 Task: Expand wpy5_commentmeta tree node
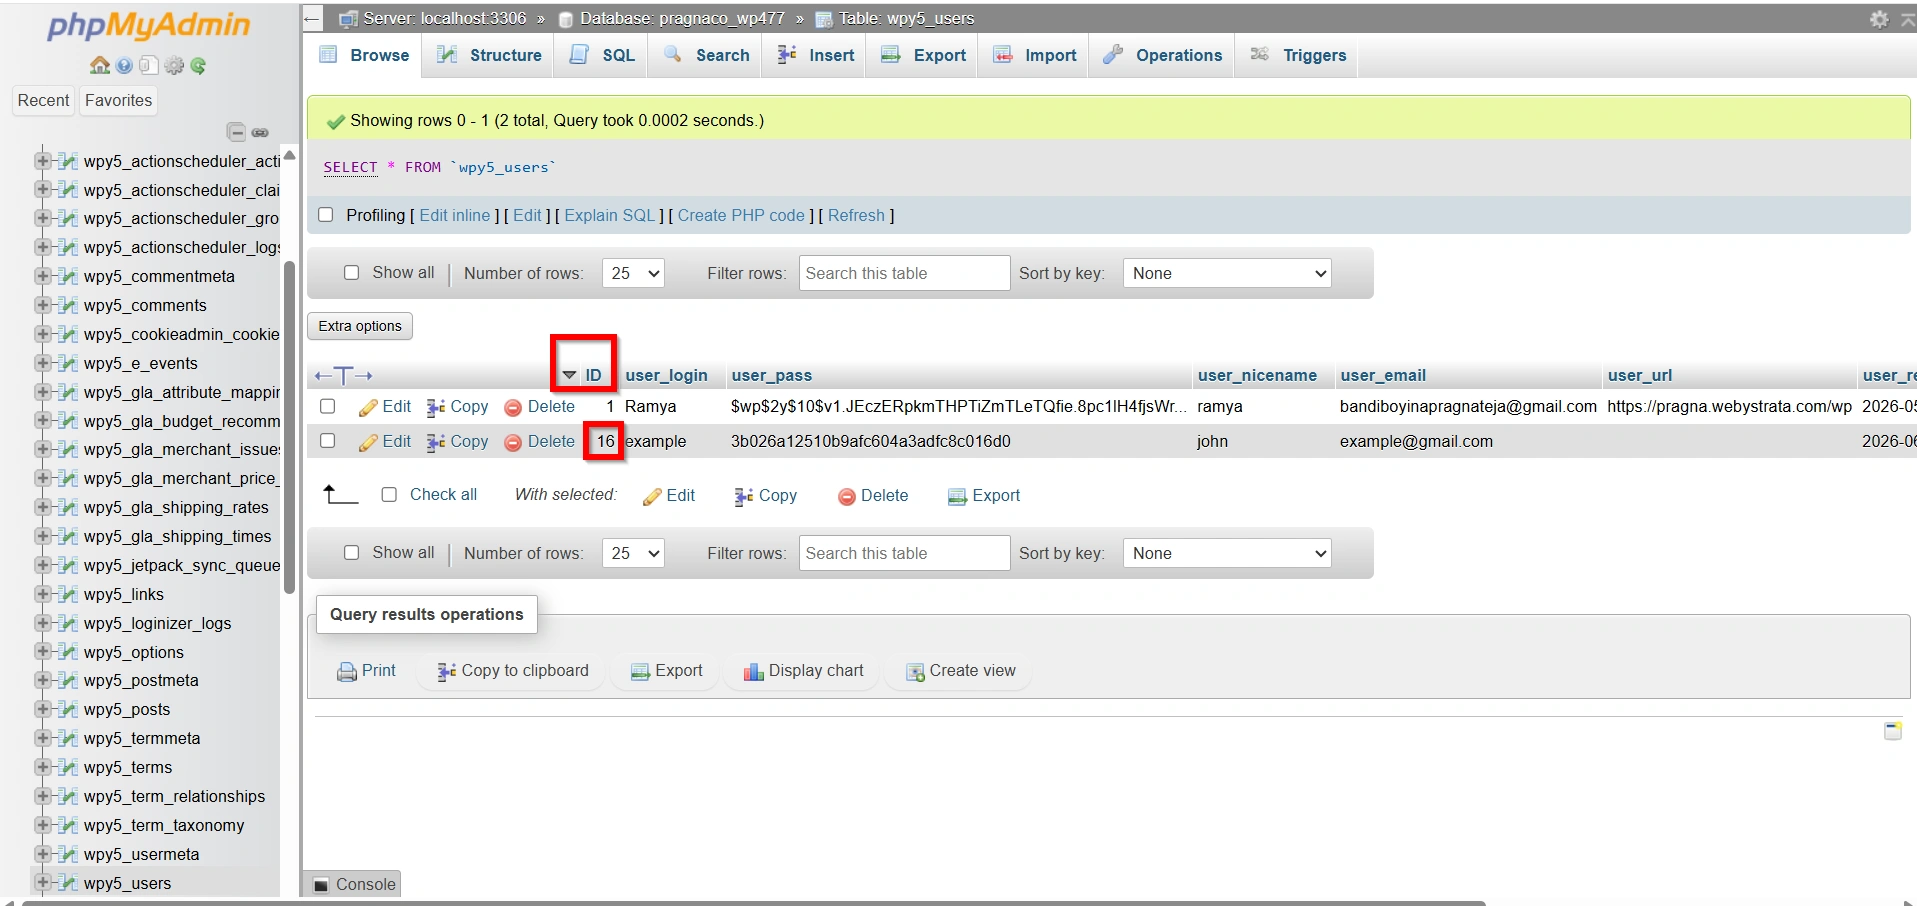click(43, 276)
